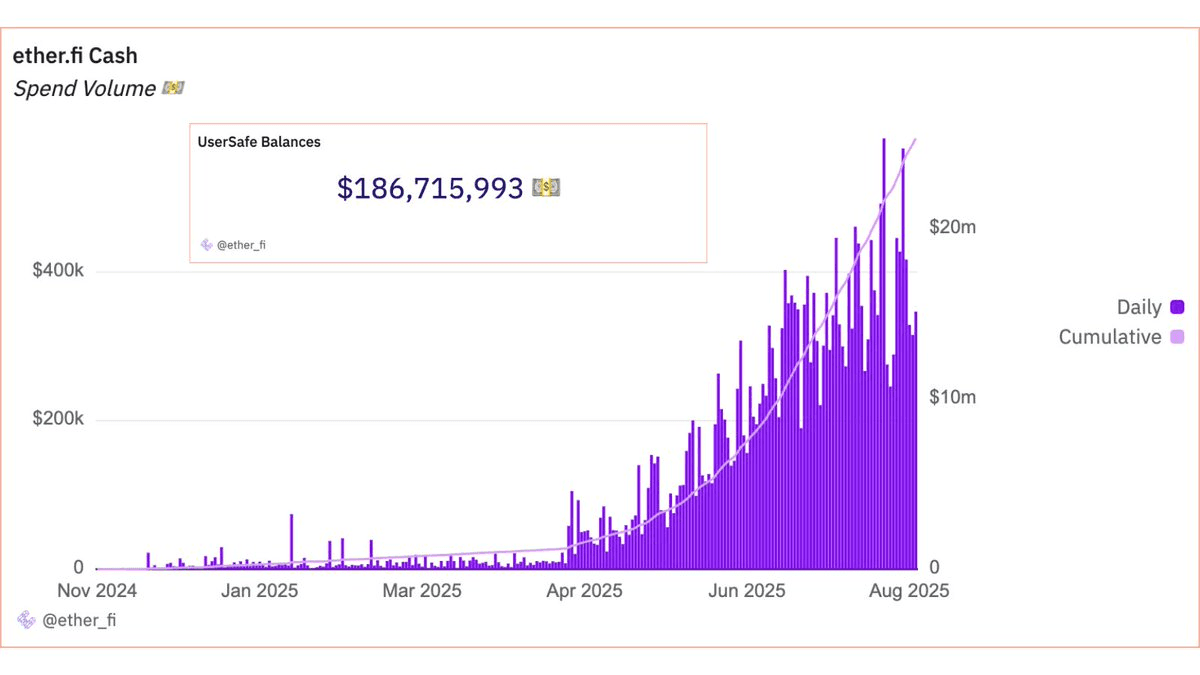Click the $20m right axis label
The width and height of the screenshot is (1200, 675).
[953, 227]
